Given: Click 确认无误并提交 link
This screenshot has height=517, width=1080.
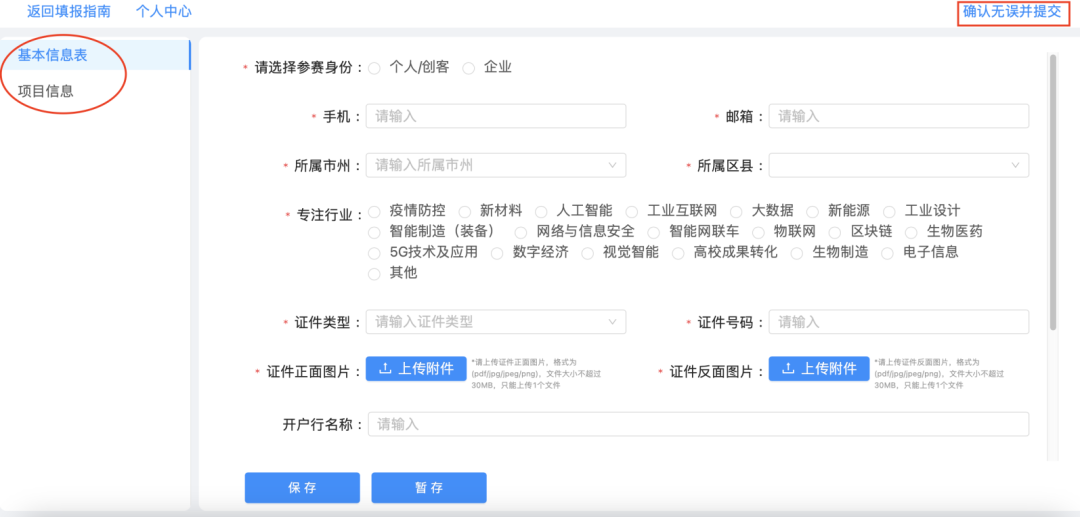Looking at the screenshot, I should (1012, 12).
